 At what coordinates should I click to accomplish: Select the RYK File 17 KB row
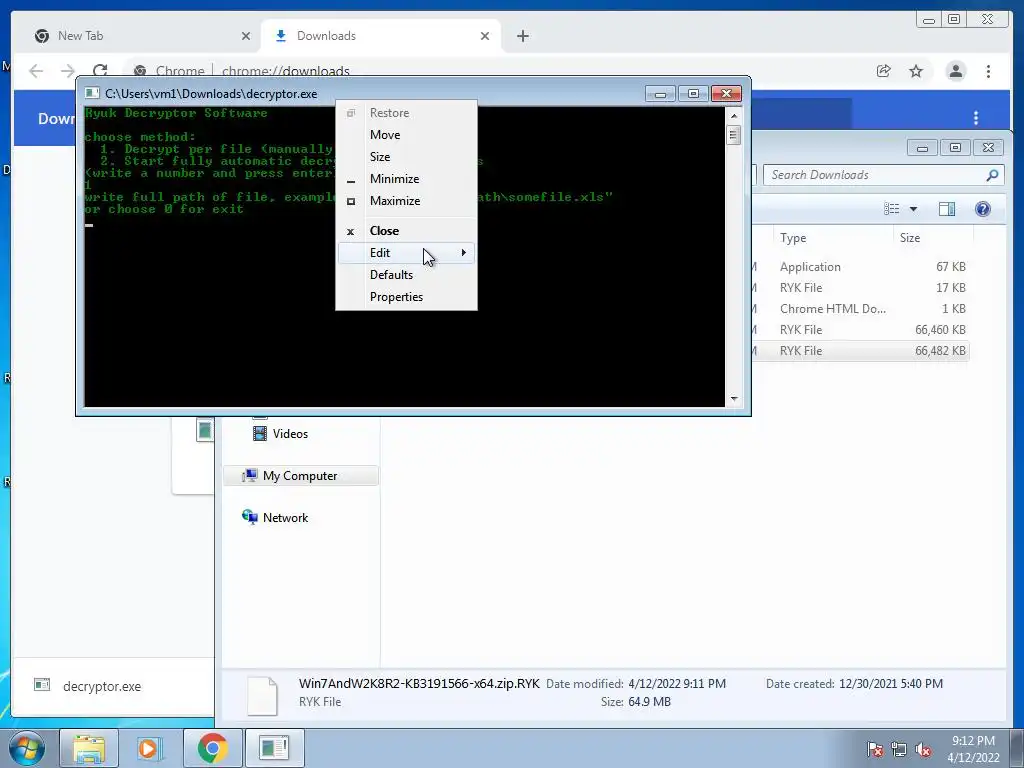860,287
